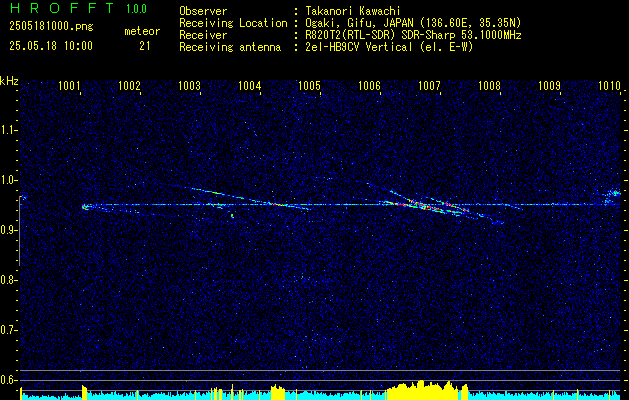Click the Receiver label
This screenshot has height=400, width=629.
pos(203,35)
